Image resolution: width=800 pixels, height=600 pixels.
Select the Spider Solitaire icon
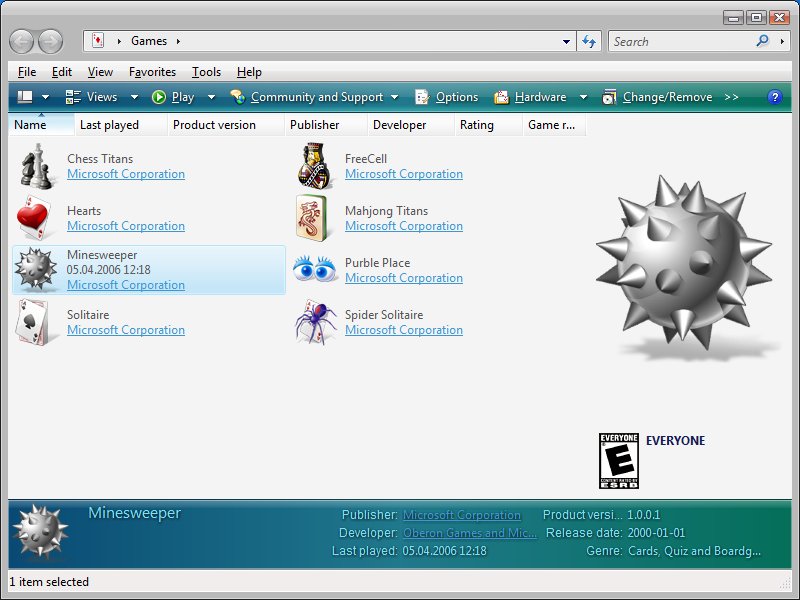314,322
